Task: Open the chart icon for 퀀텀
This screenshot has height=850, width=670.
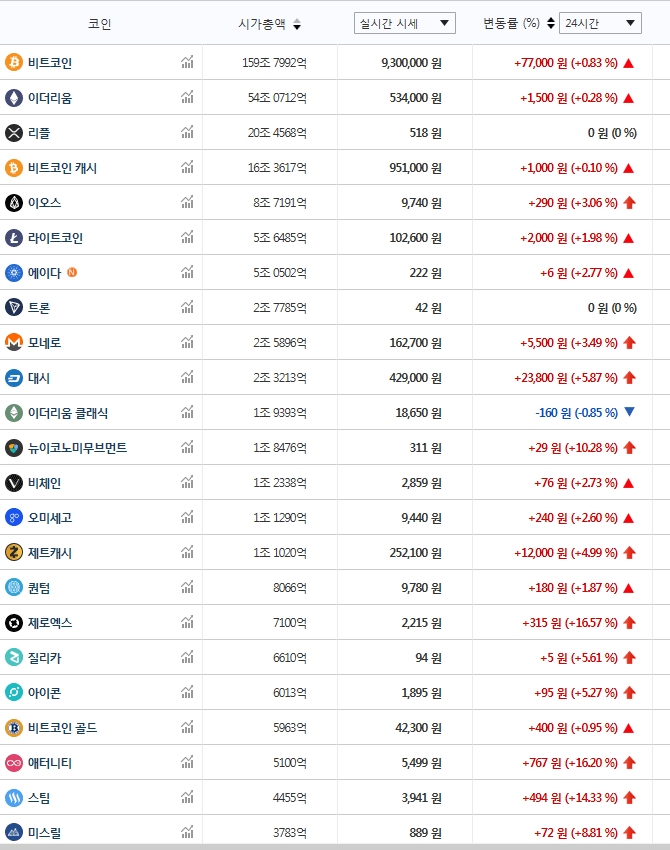Action: (187, 588)
